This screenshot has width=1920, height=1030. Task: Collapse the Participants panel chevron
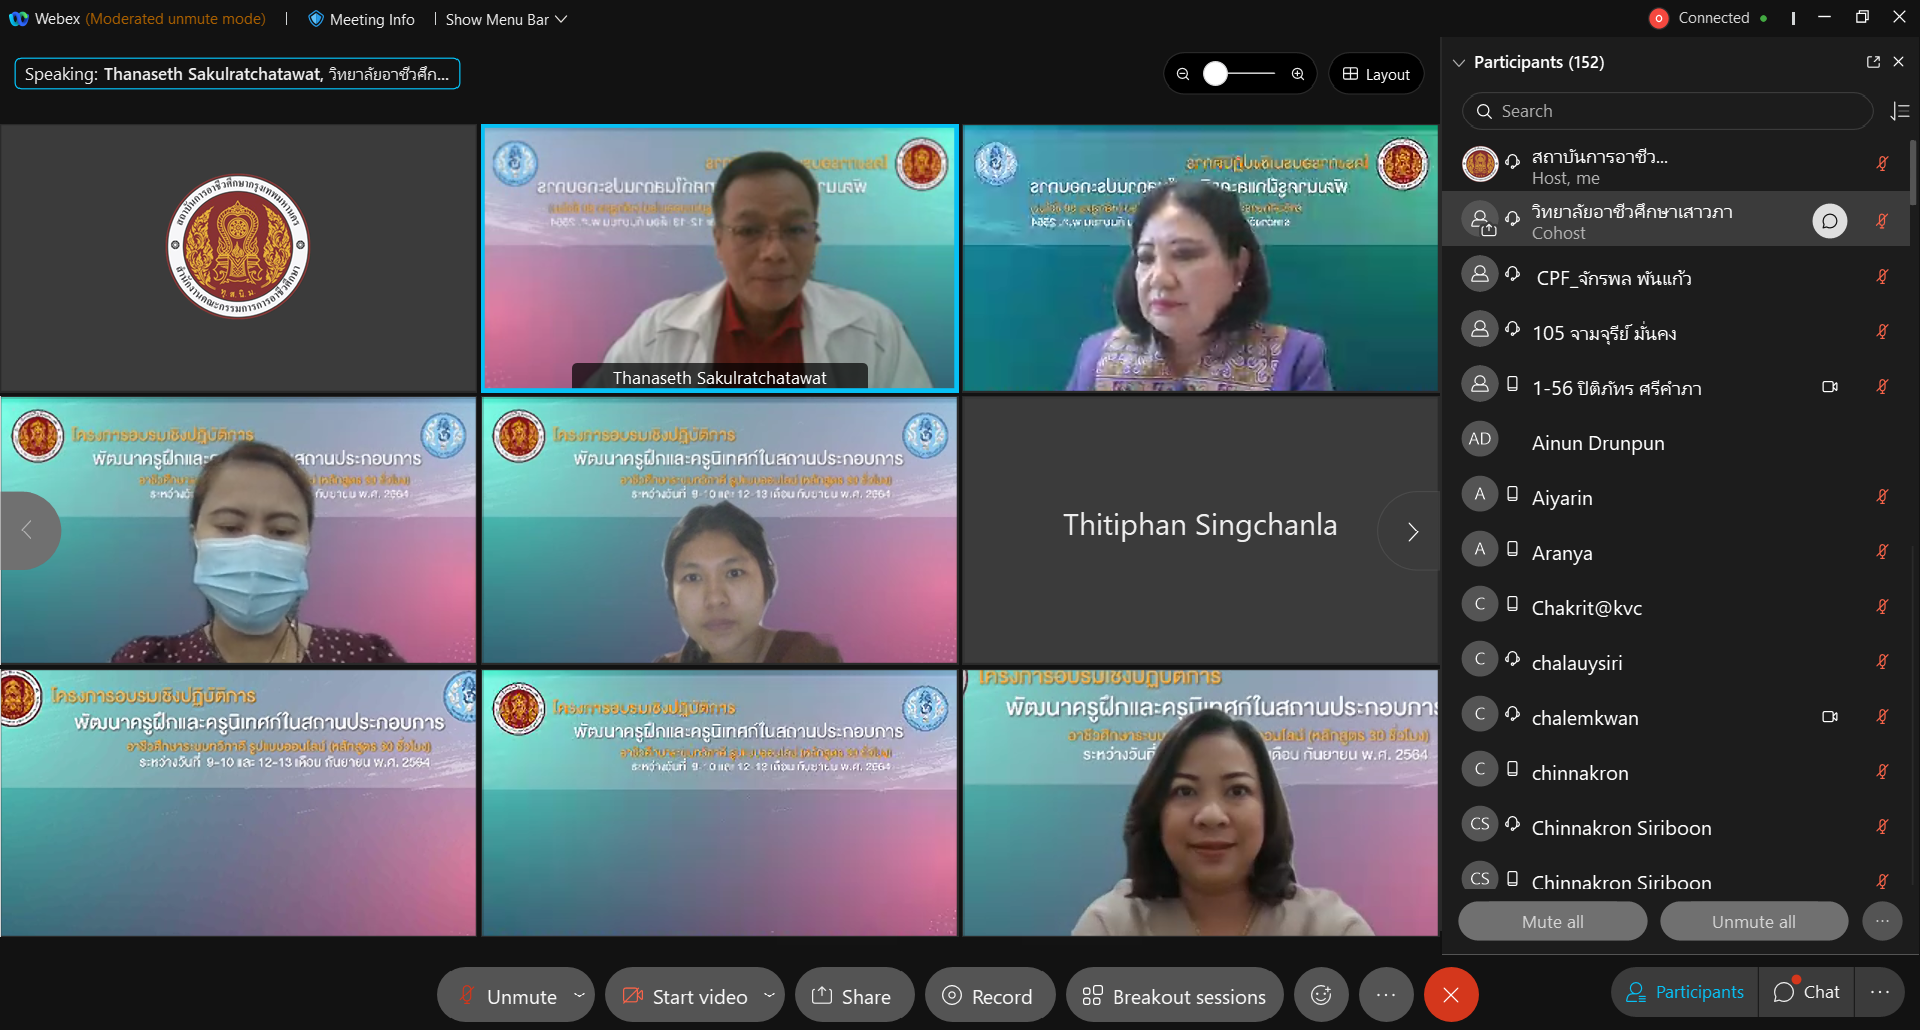point(1459,62)
